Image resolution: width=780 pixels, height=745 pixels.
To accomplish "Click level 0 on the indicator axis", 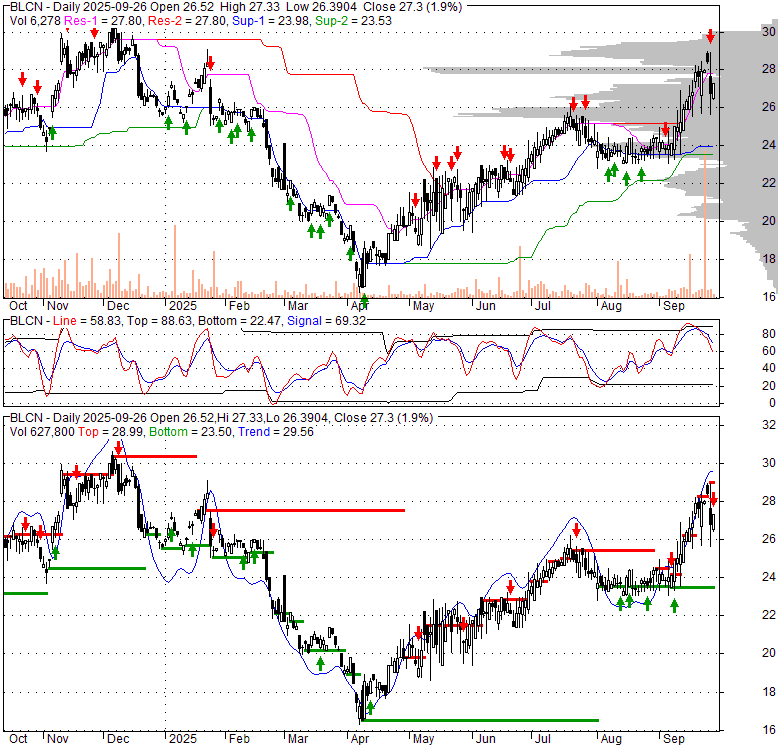I will [772, 403].
